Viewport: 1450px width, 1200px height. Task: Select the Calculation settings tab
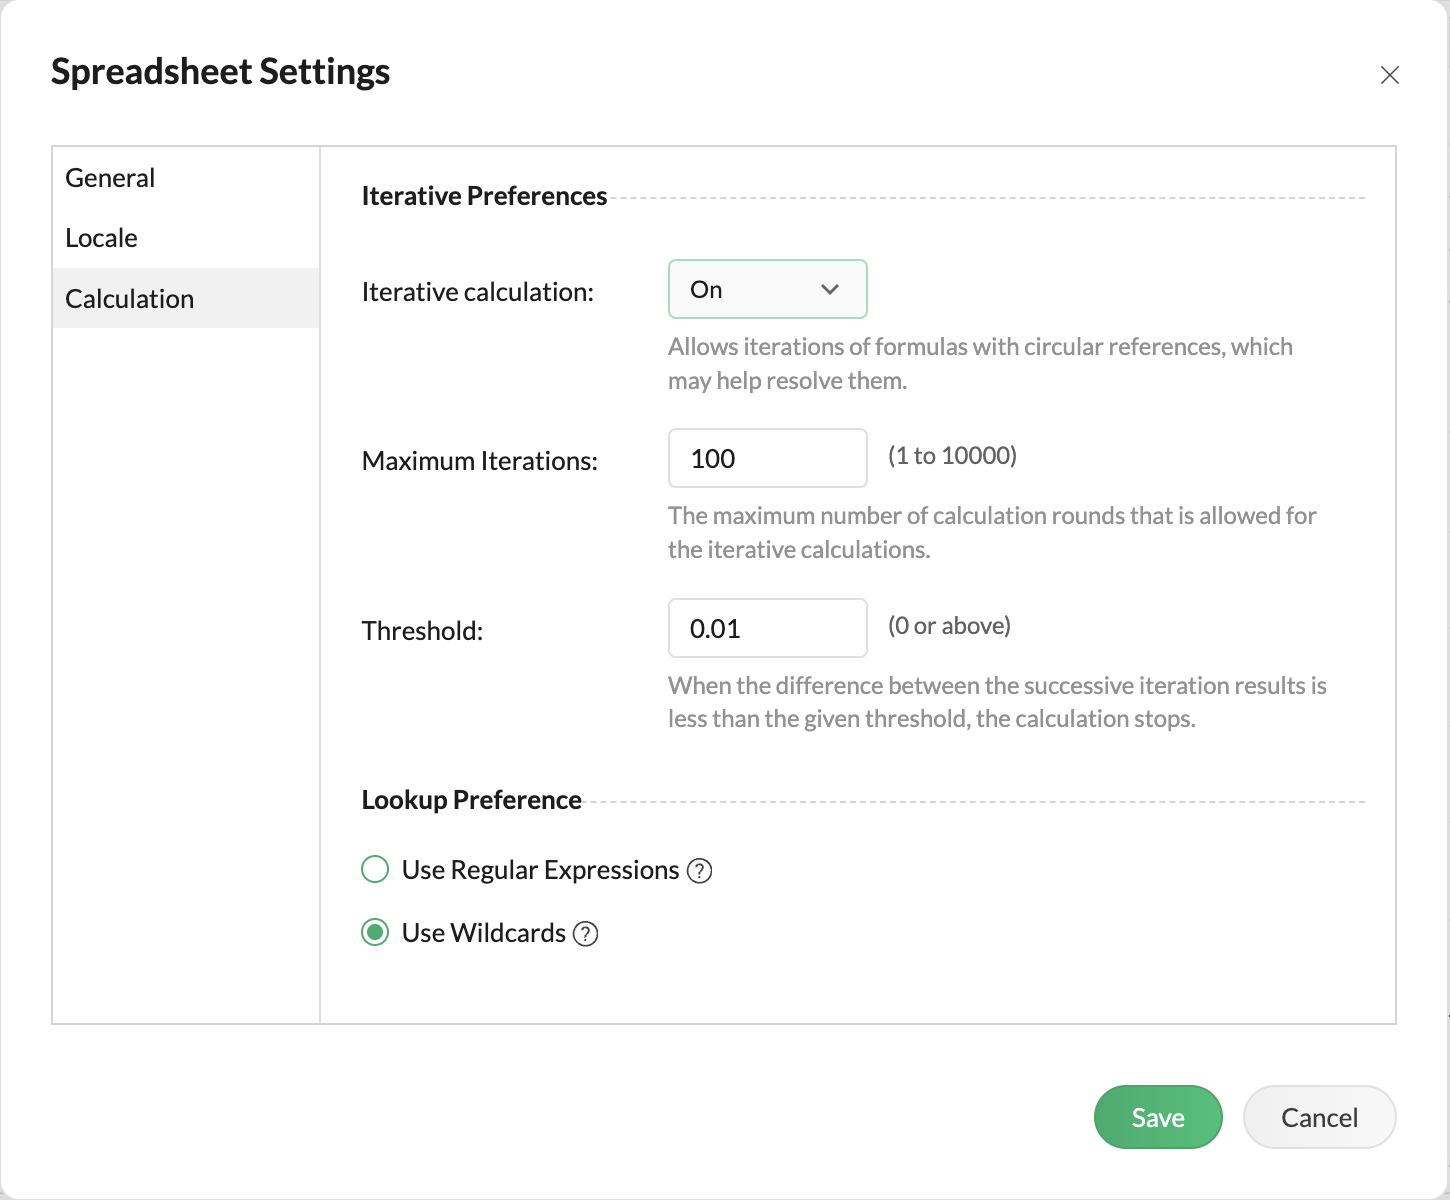129,299
